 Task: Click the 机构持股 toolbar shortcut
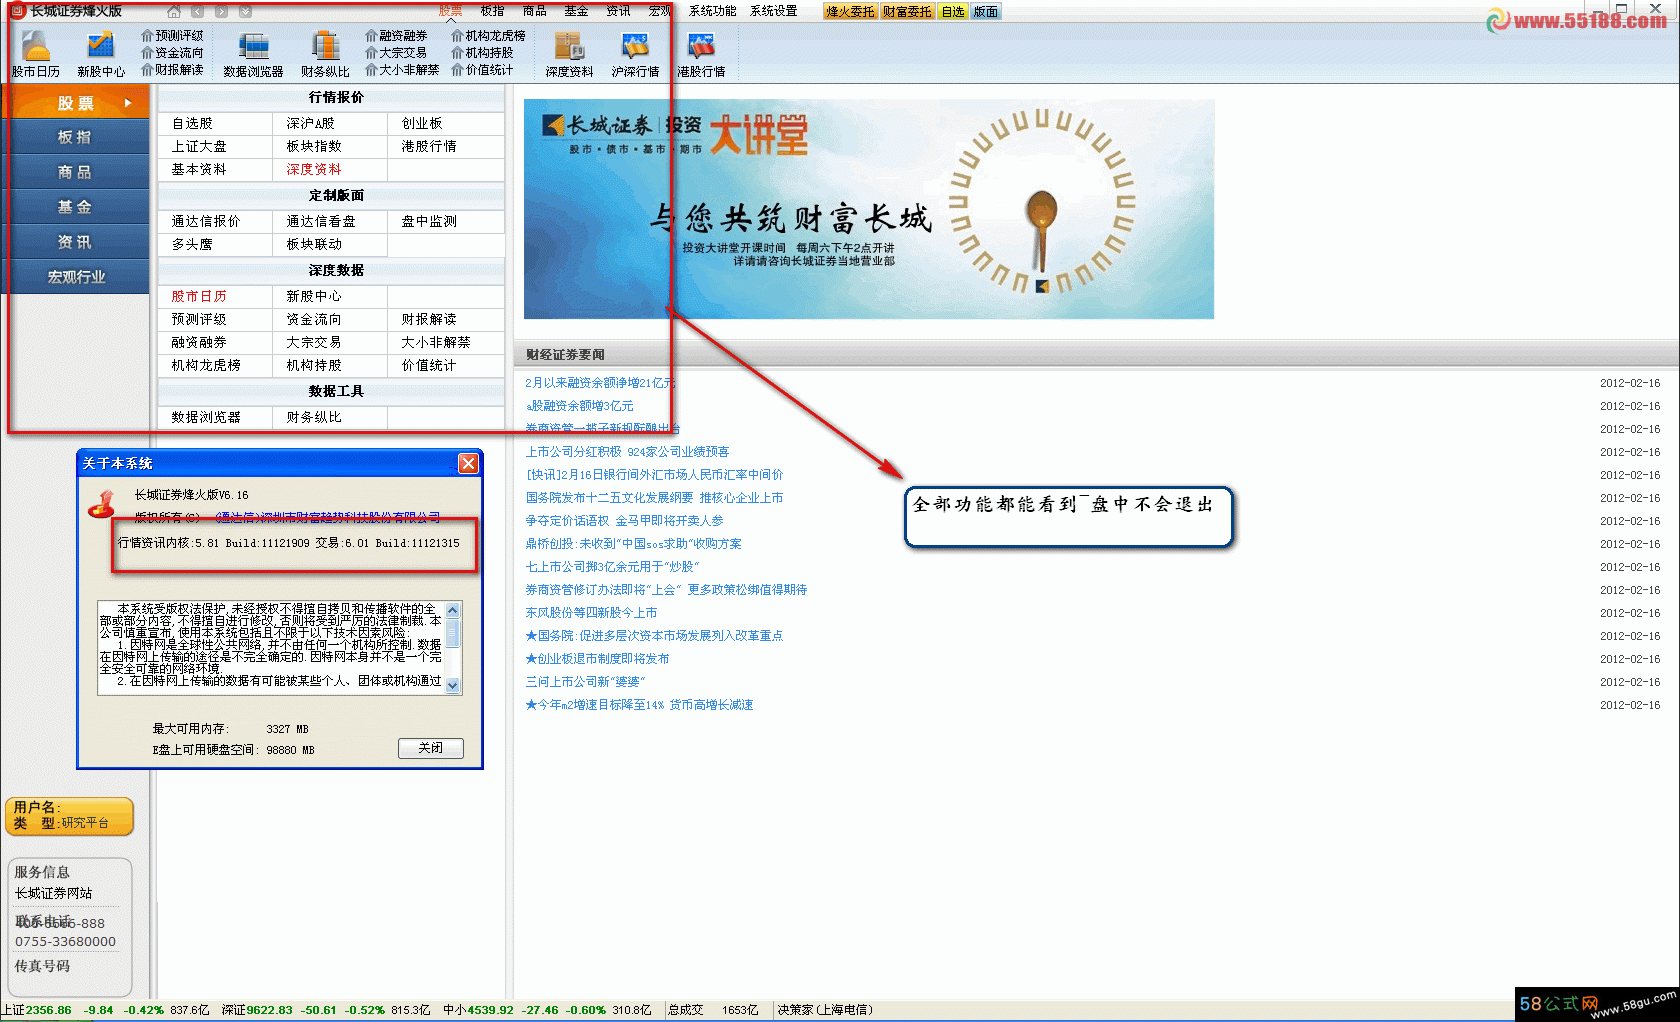[482, 52]
